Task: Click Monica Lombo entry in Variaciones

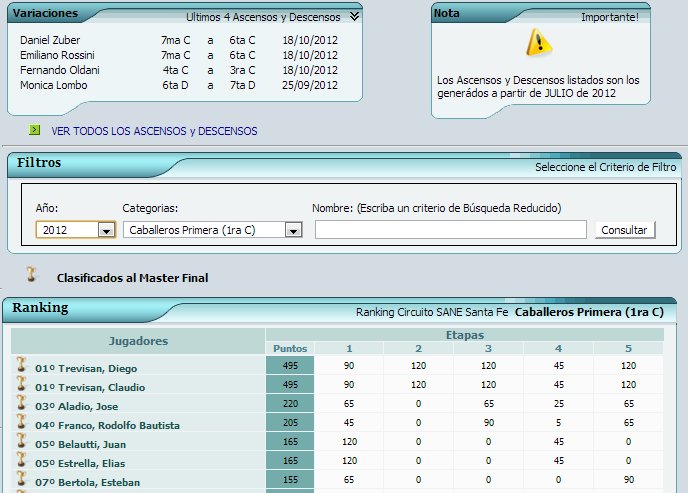Action: (x=54, y=85)
